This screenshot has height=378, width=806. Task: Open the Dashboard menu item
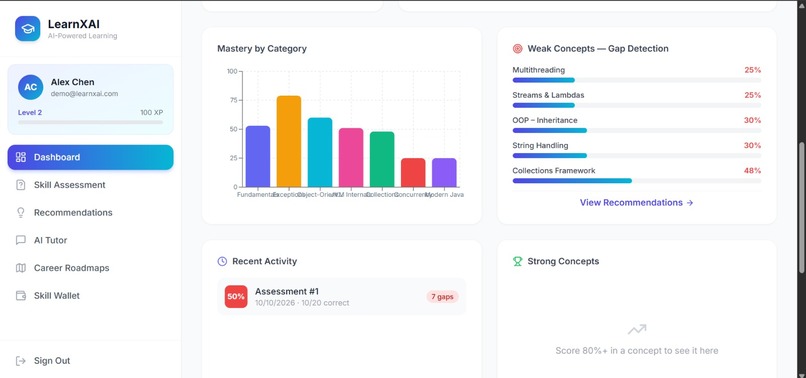90,157
